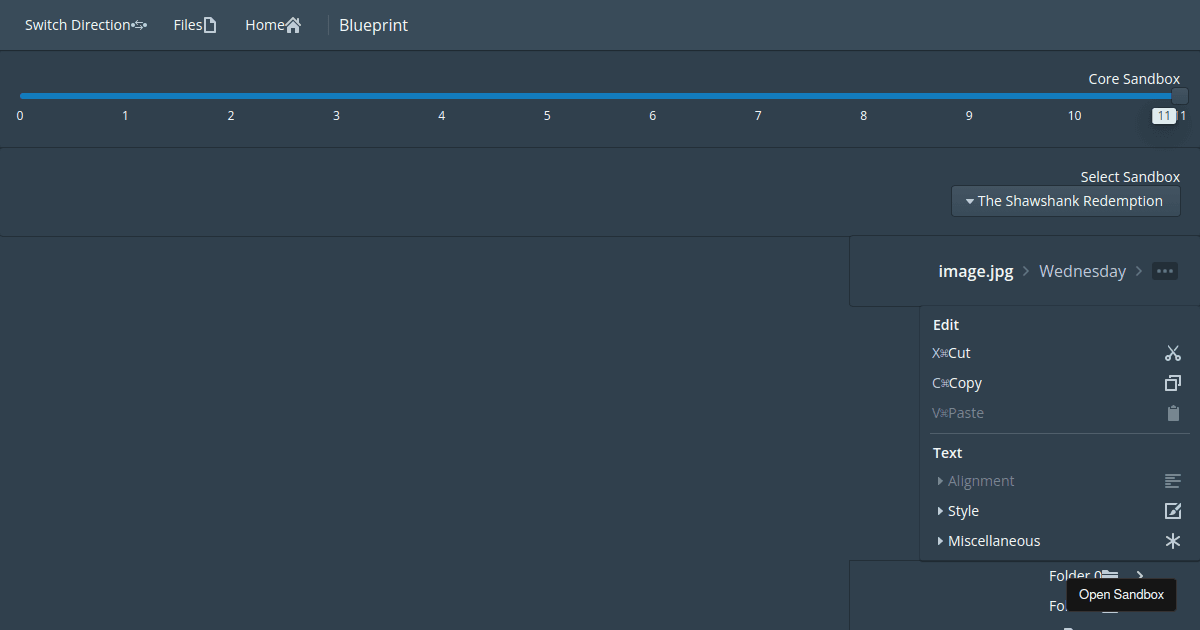This screenshot has width=1200, height=630.
Task: Open the Wednesday breadcrumb link
Action: [x=1082, y=271]
